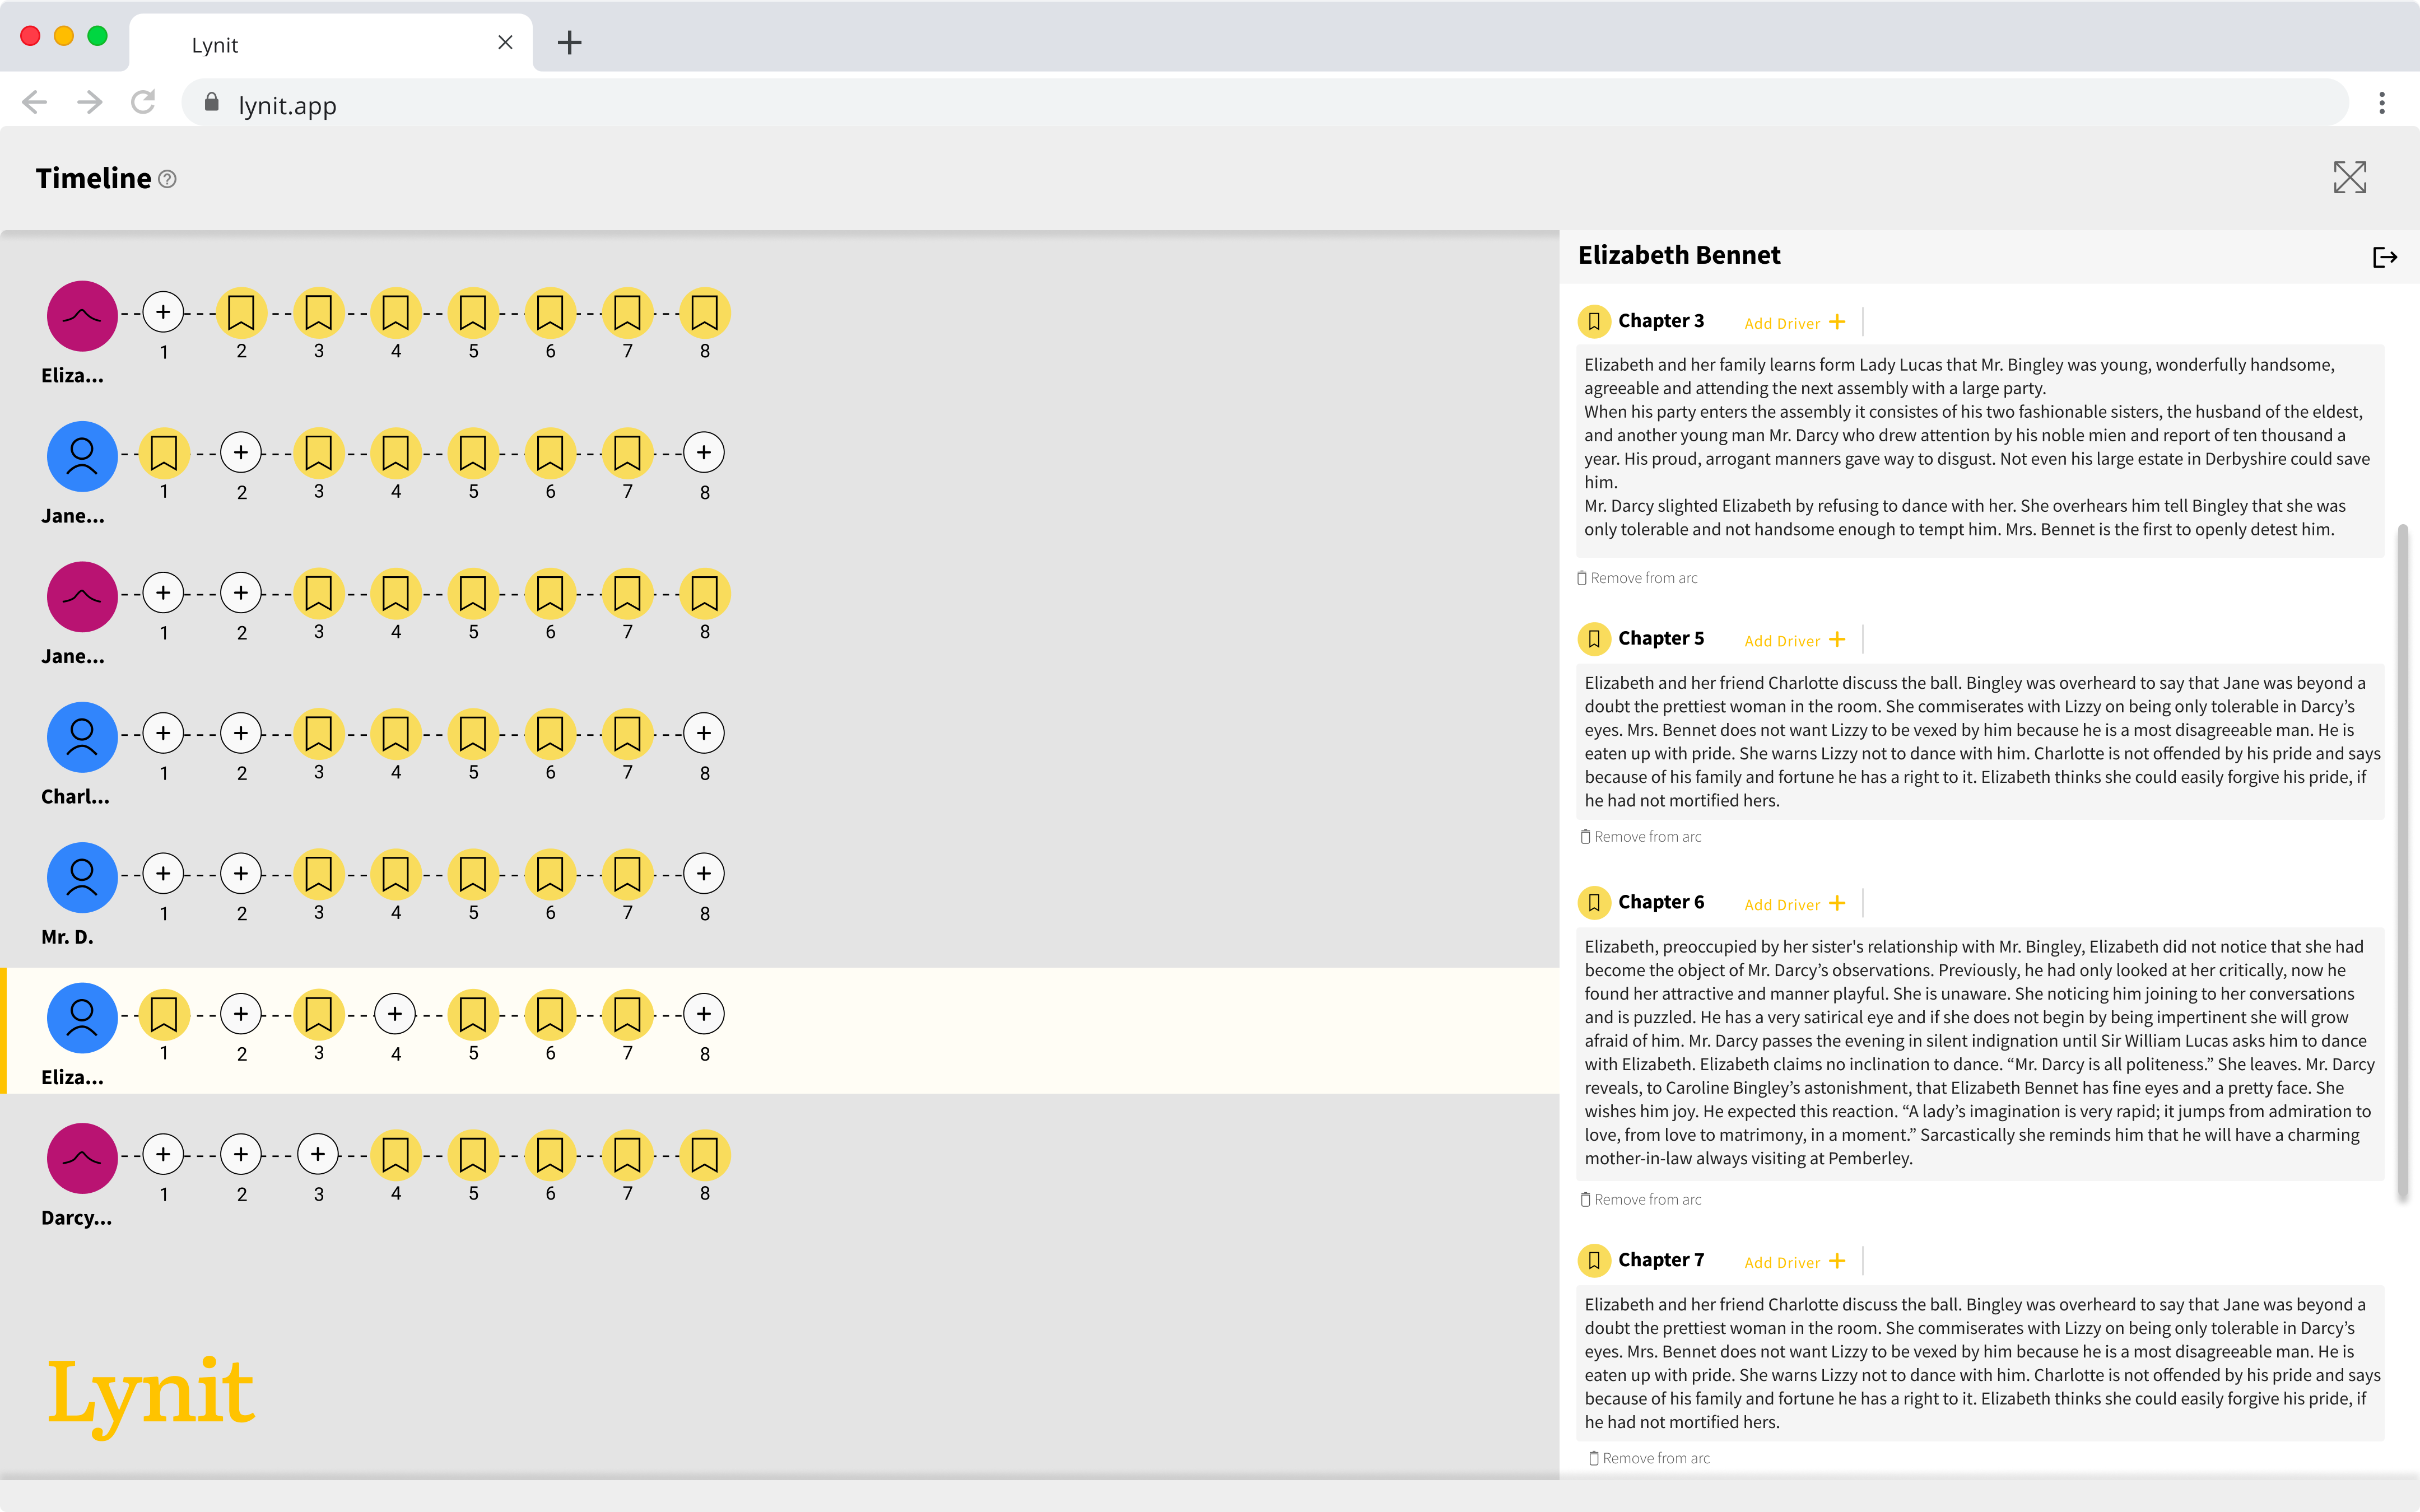Open chapter 6 bookmark in Charl... row
Viewport: 2420px width, 1512px height.
[x=550, y=733]
